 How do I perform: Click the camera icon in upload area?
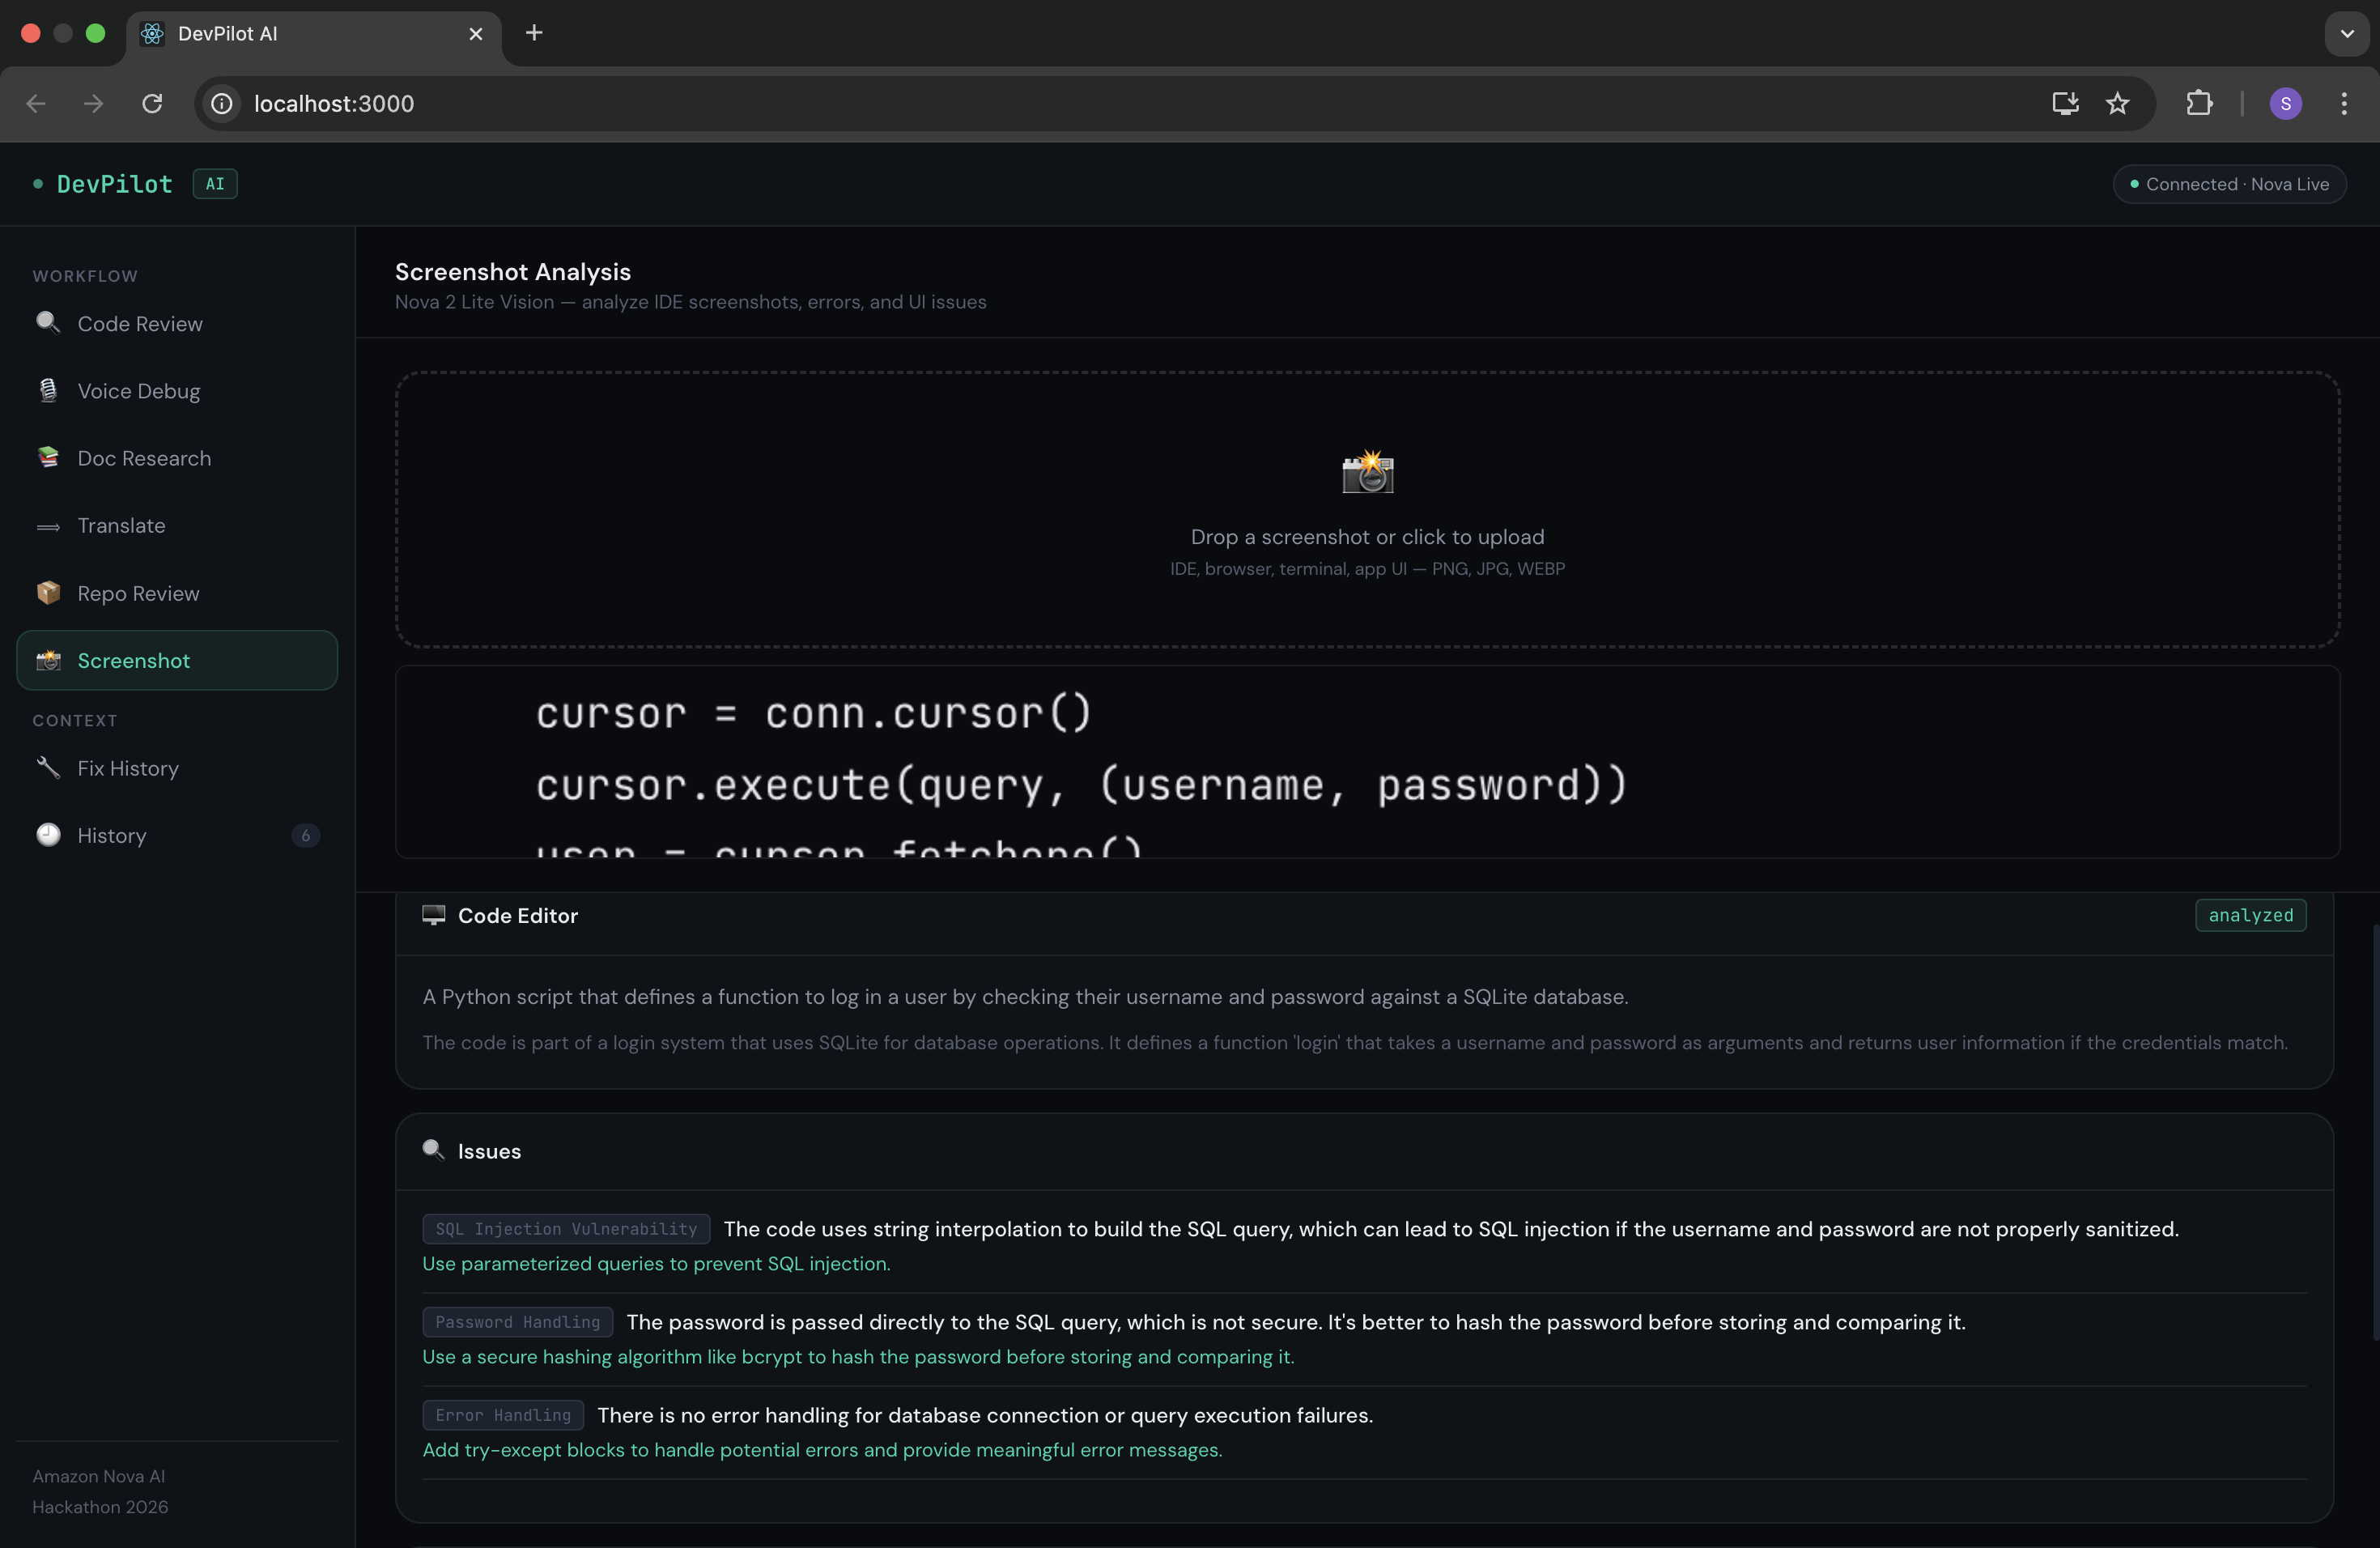(1367, 472)
